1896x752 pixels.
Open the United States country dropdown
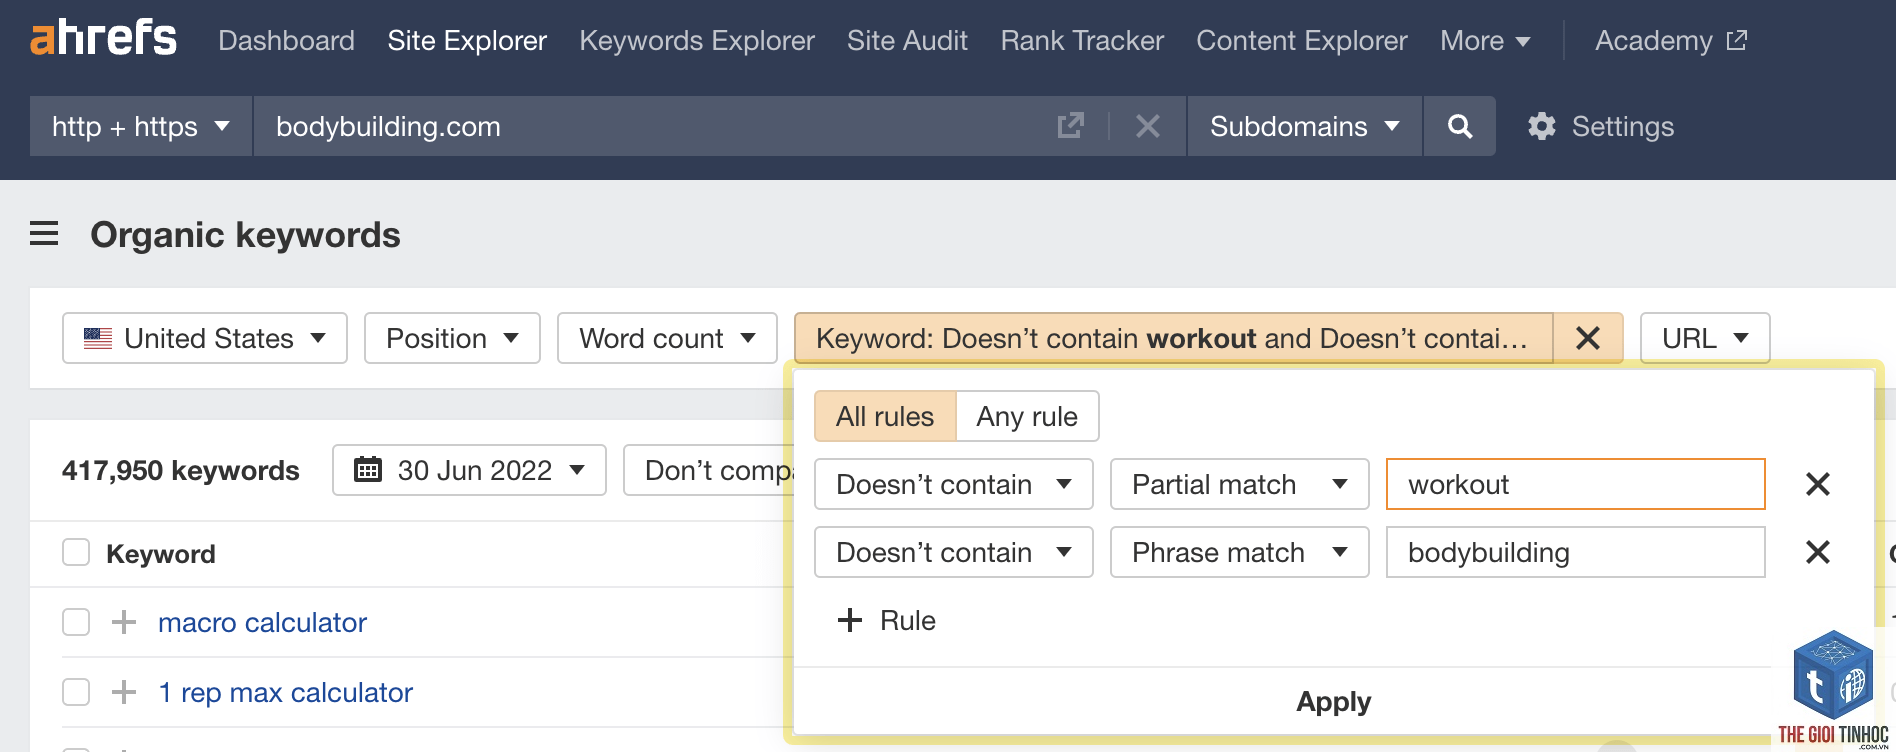click(x=205, y=338)
